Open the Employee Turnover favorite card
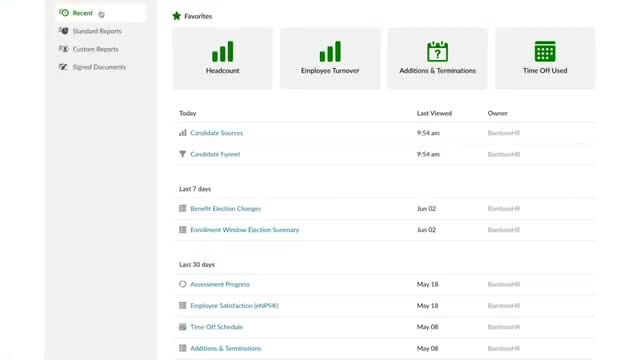Screen dimensions: 640x360 pos(330,58)
